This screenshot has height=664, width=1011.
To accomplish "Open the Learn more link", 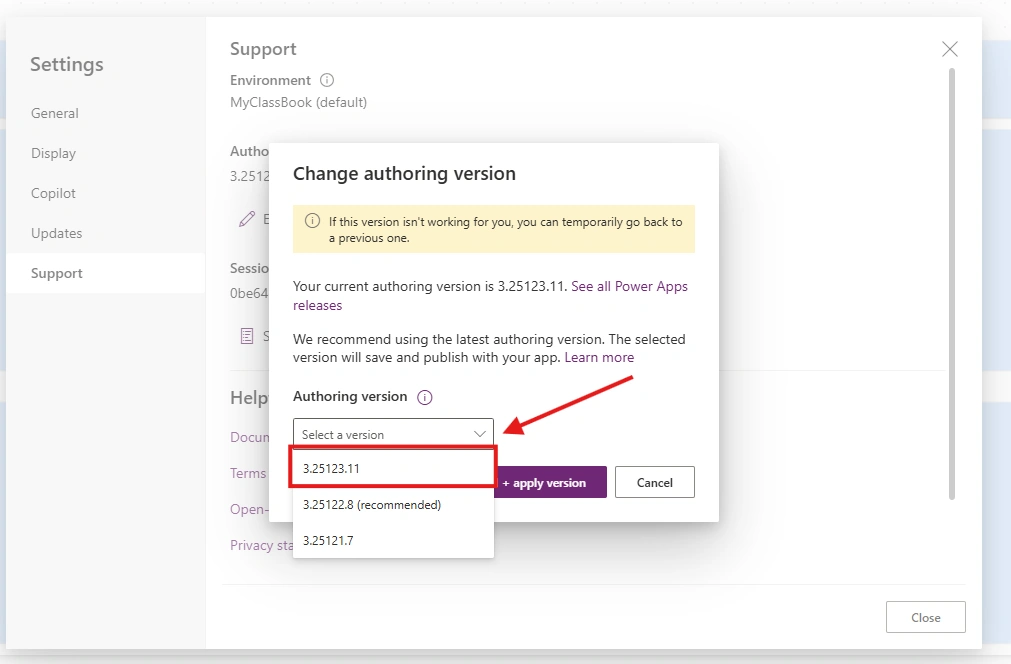I will pos(599,357).
